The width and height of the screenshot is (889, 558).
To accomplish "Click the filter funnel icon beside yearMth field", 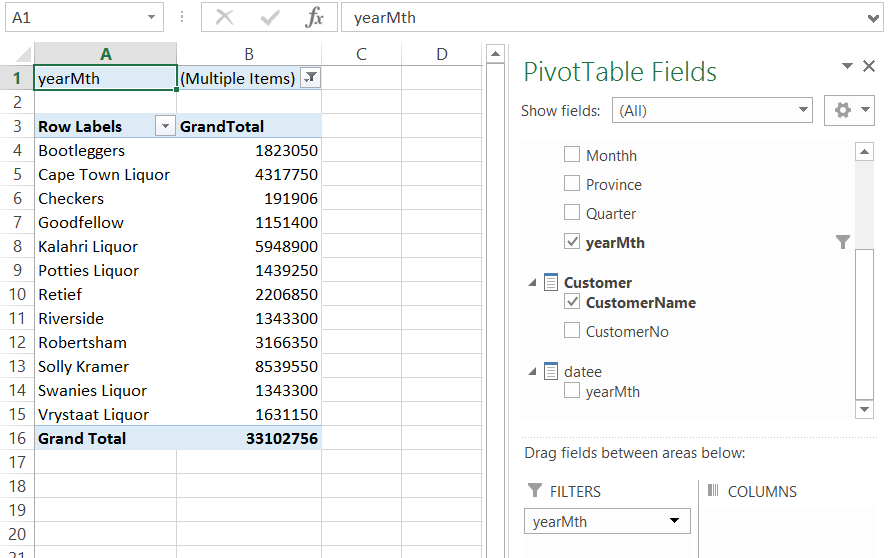I will coord(842,242).
